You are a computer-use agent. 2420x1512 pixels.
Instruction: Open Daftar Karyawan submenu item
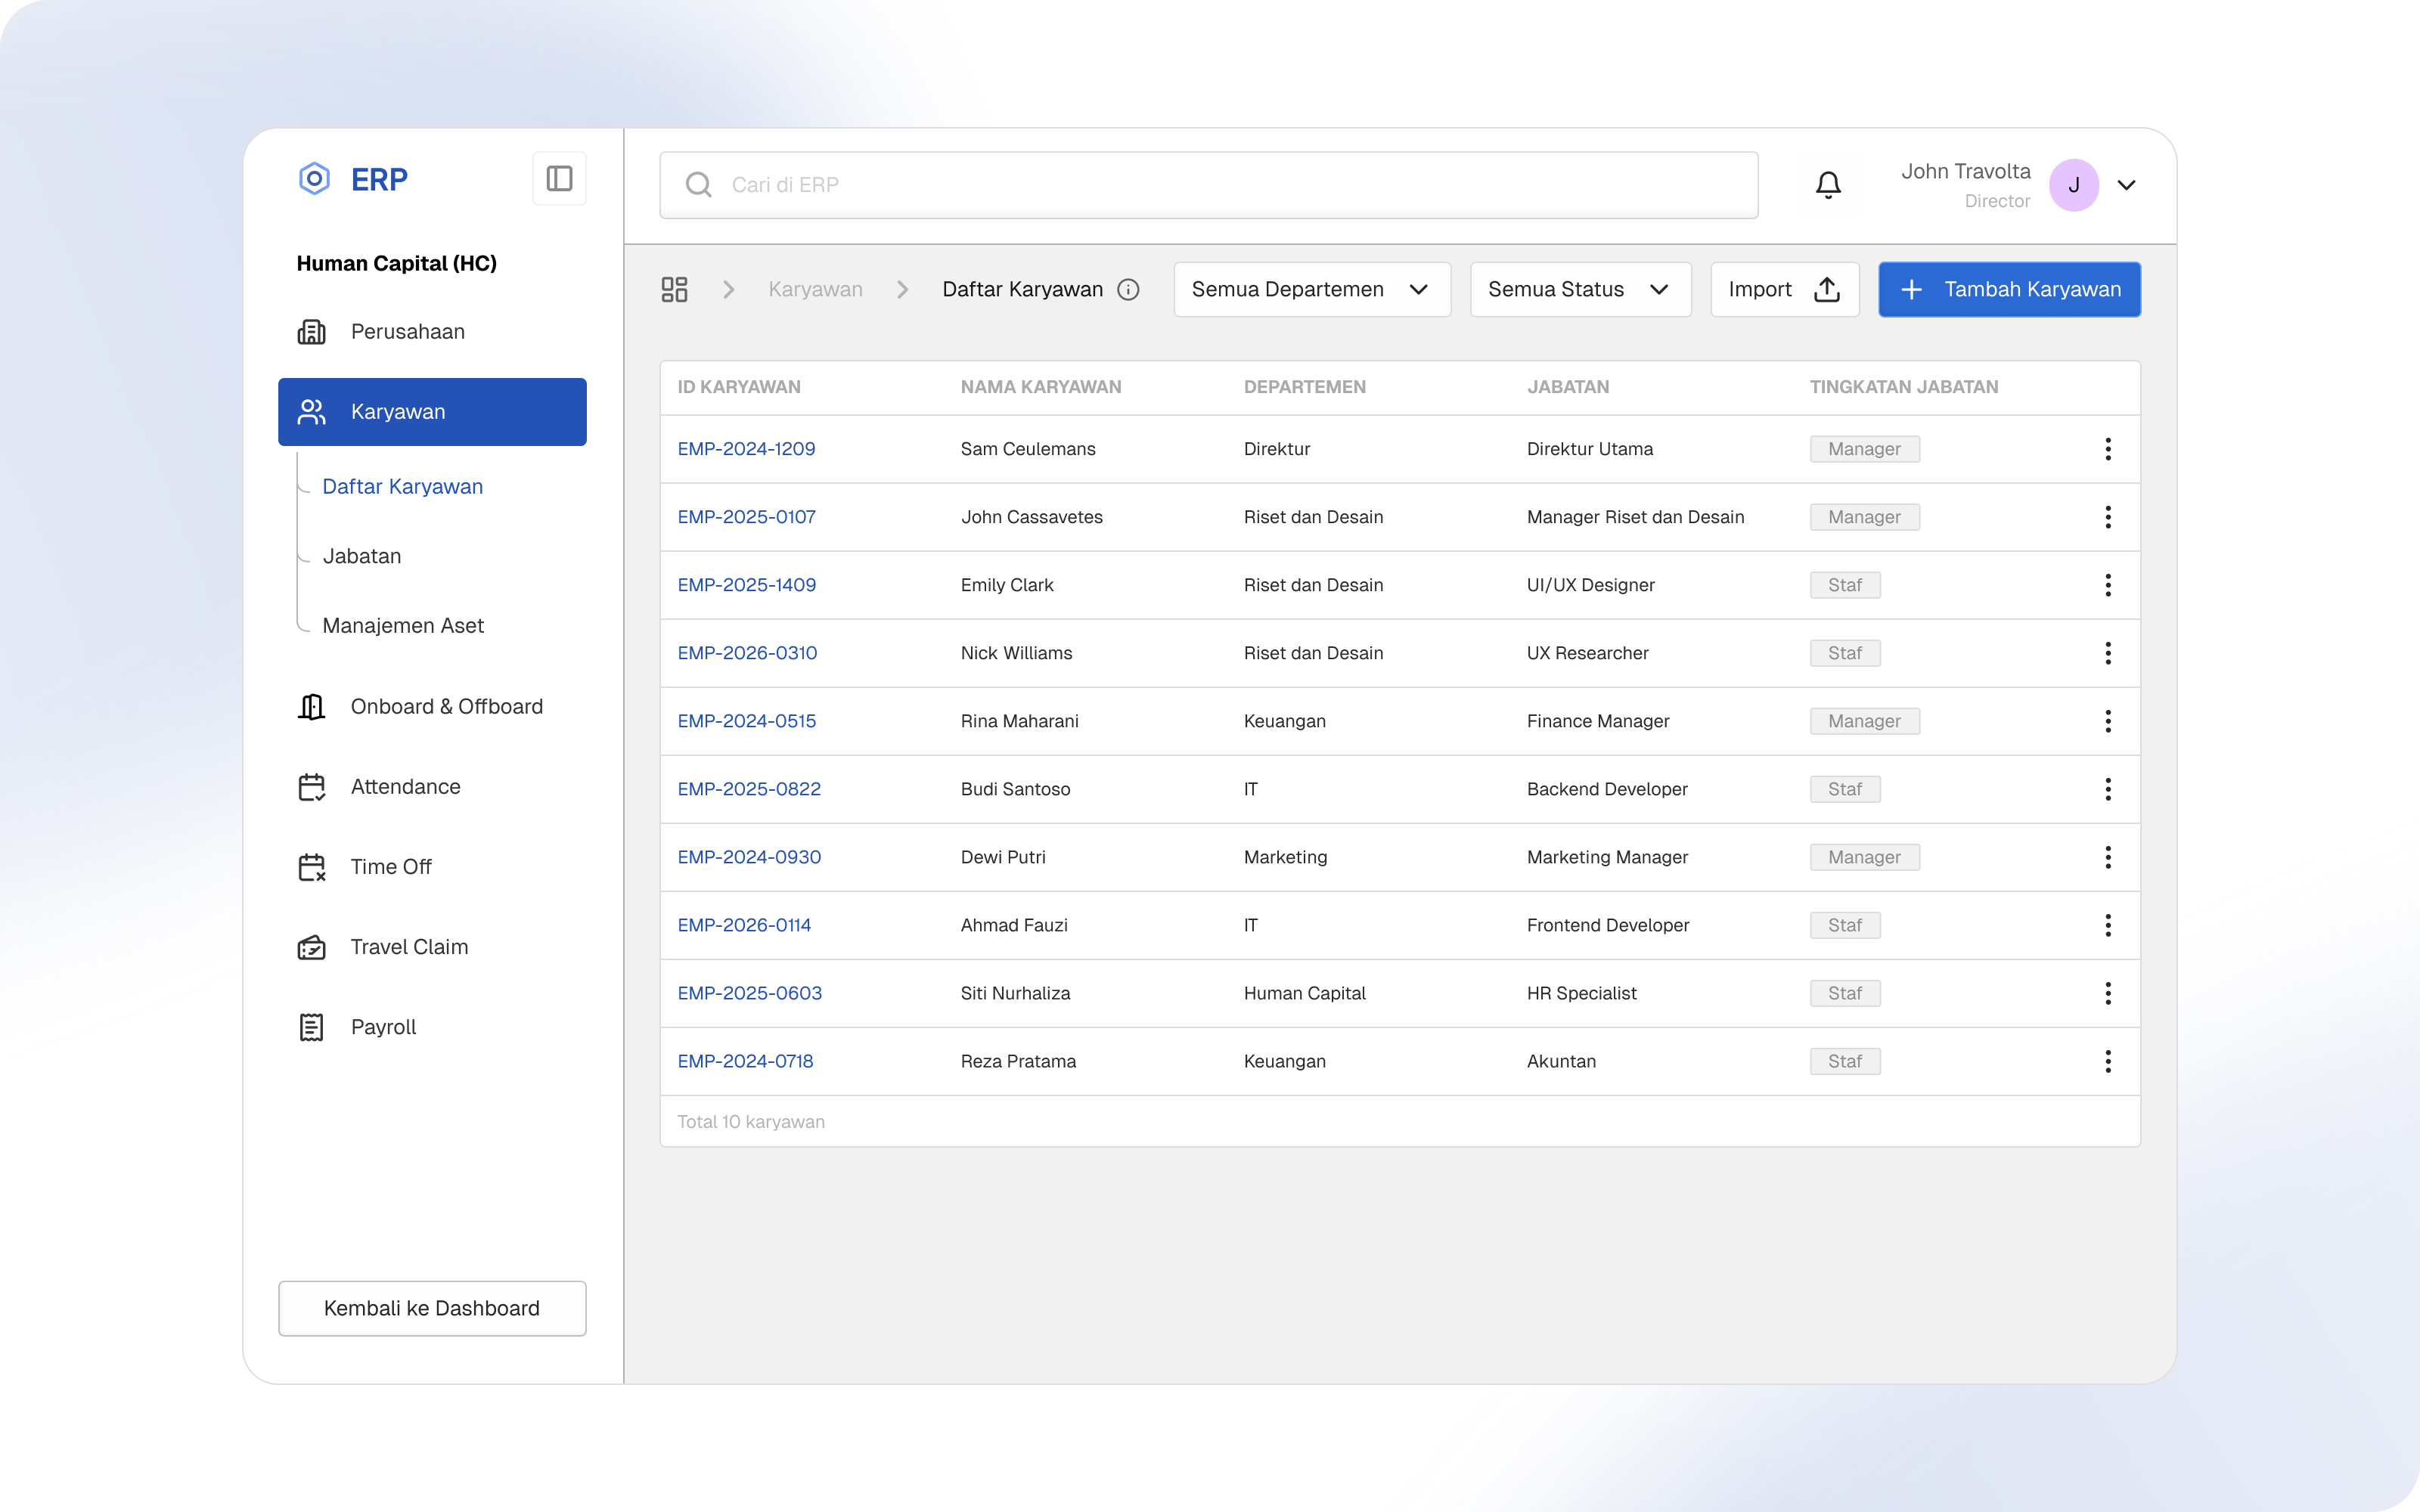coord(402,487)
